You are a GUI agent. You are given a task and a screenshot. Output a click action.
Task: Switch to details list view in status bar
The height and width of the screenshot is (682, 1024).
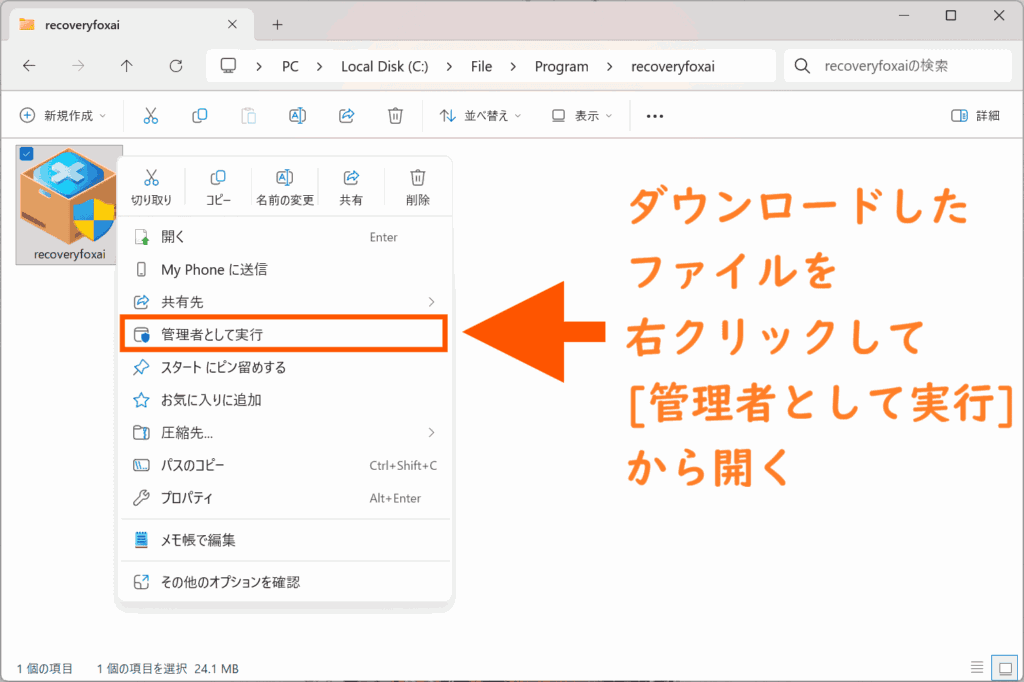(x=976, y=667)
